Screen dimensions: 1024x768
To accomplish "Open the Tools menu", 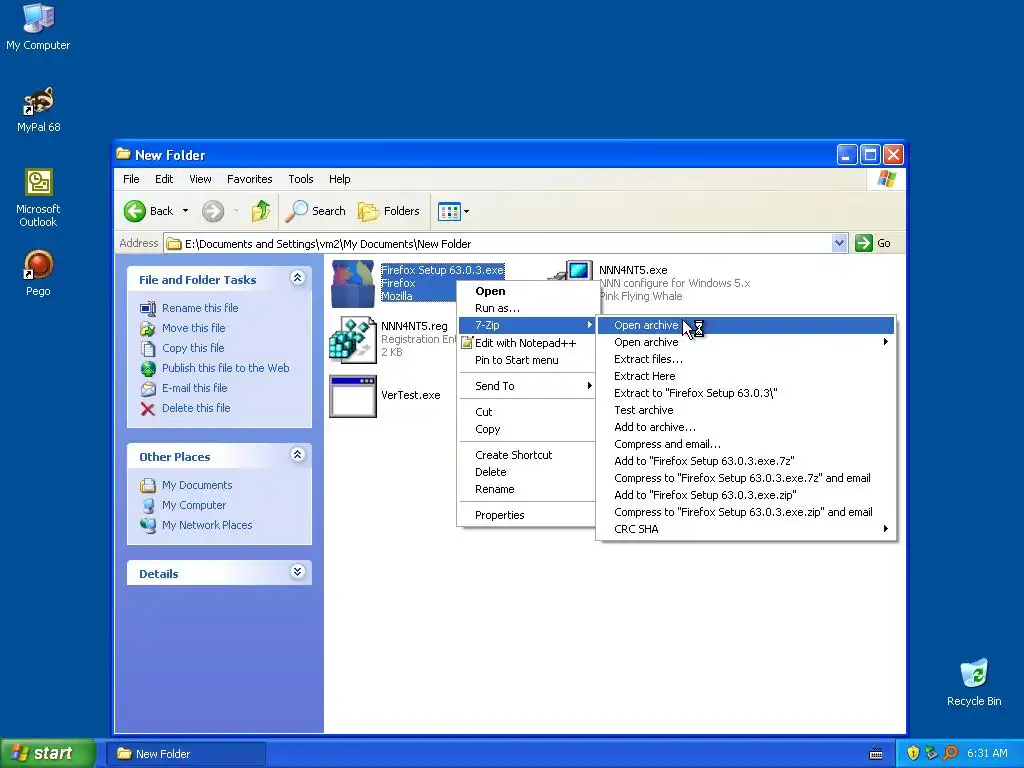I will click(x=300, y=179).
